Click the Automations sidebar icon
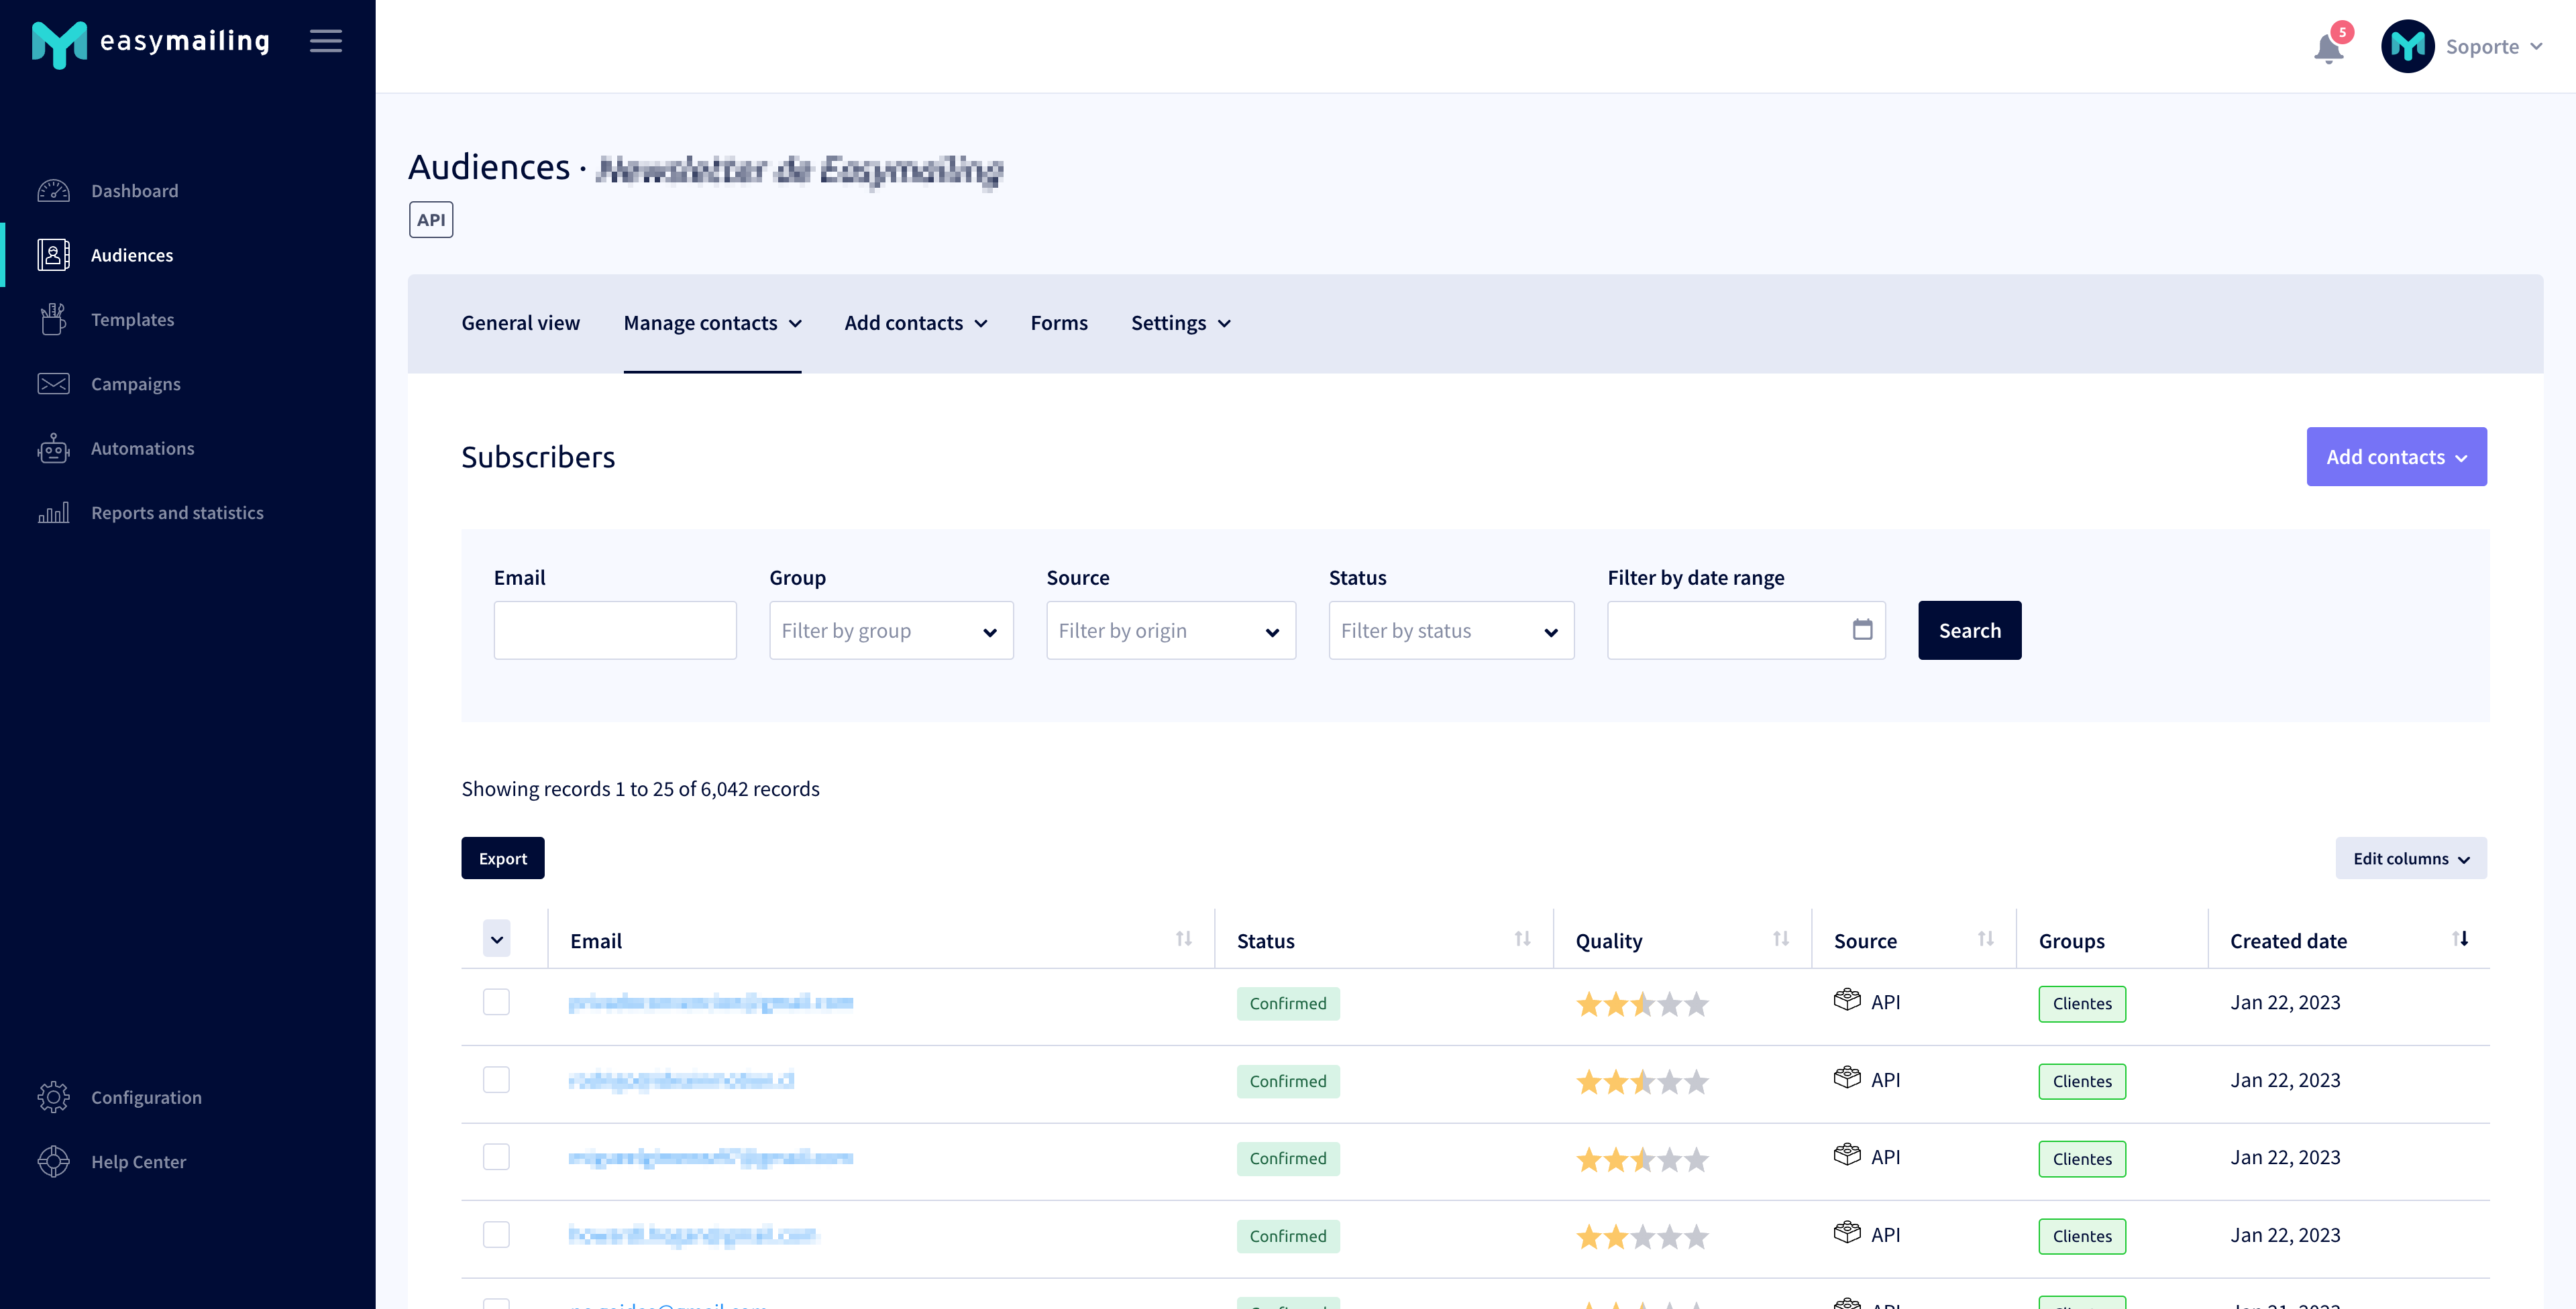 (54, 447)
